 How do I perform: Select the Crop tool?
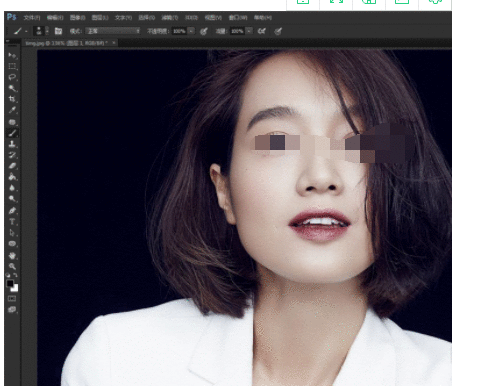point(12,99)
